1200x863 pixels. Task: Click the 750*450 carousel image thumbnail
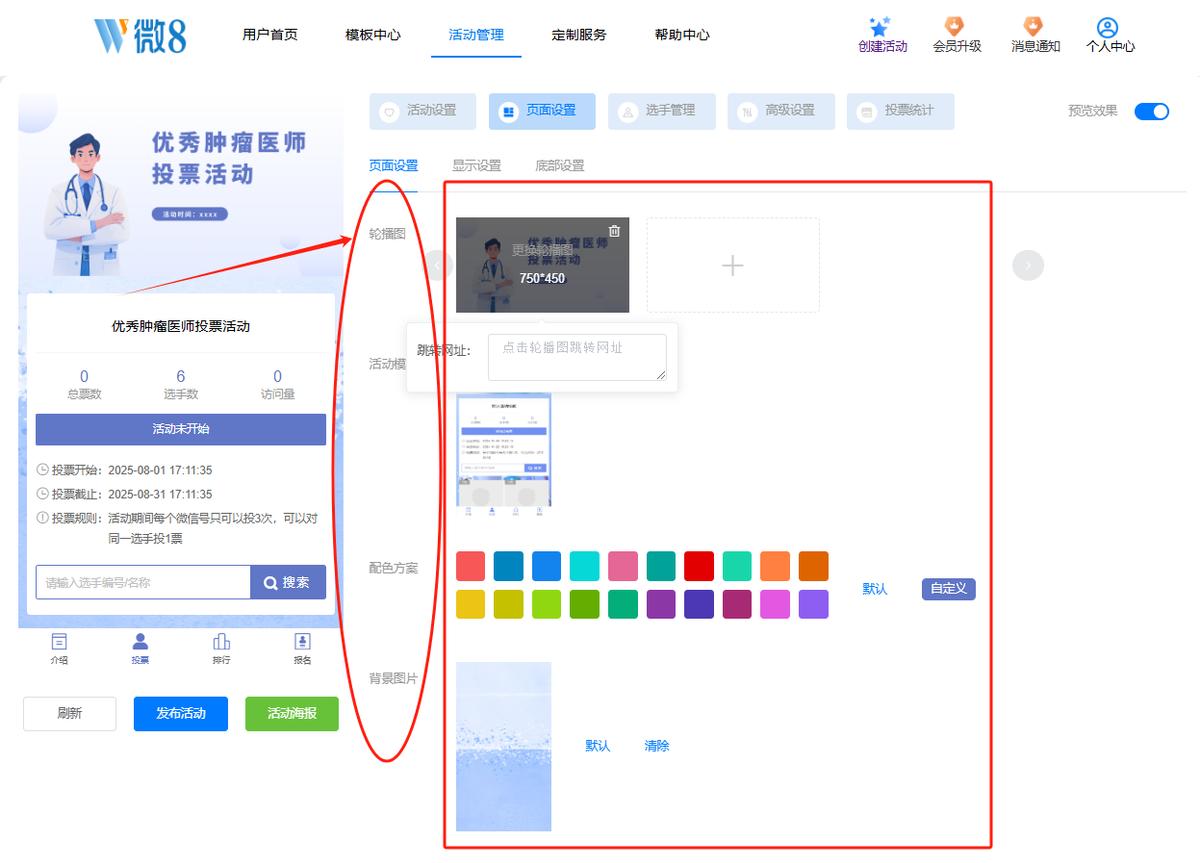pyautogui.click(x=543, y=265)
